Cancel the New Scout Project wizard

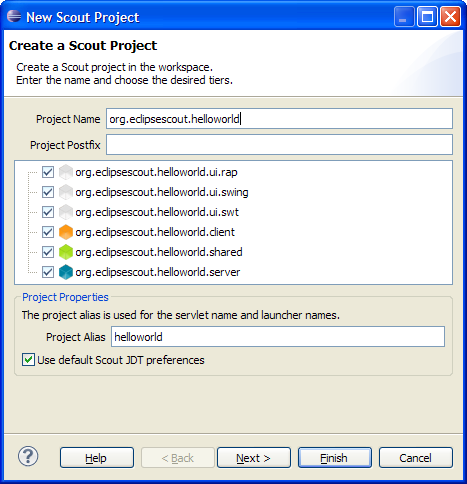(x=416, y=458)
